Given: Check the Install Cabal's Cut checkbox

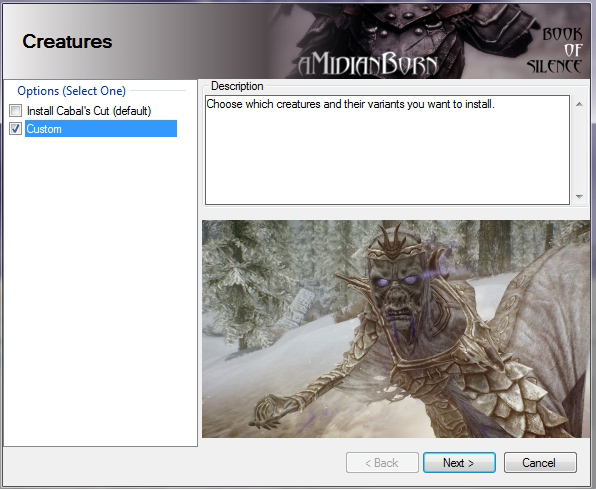Looking at the screenshot, I should click(16, 111).
